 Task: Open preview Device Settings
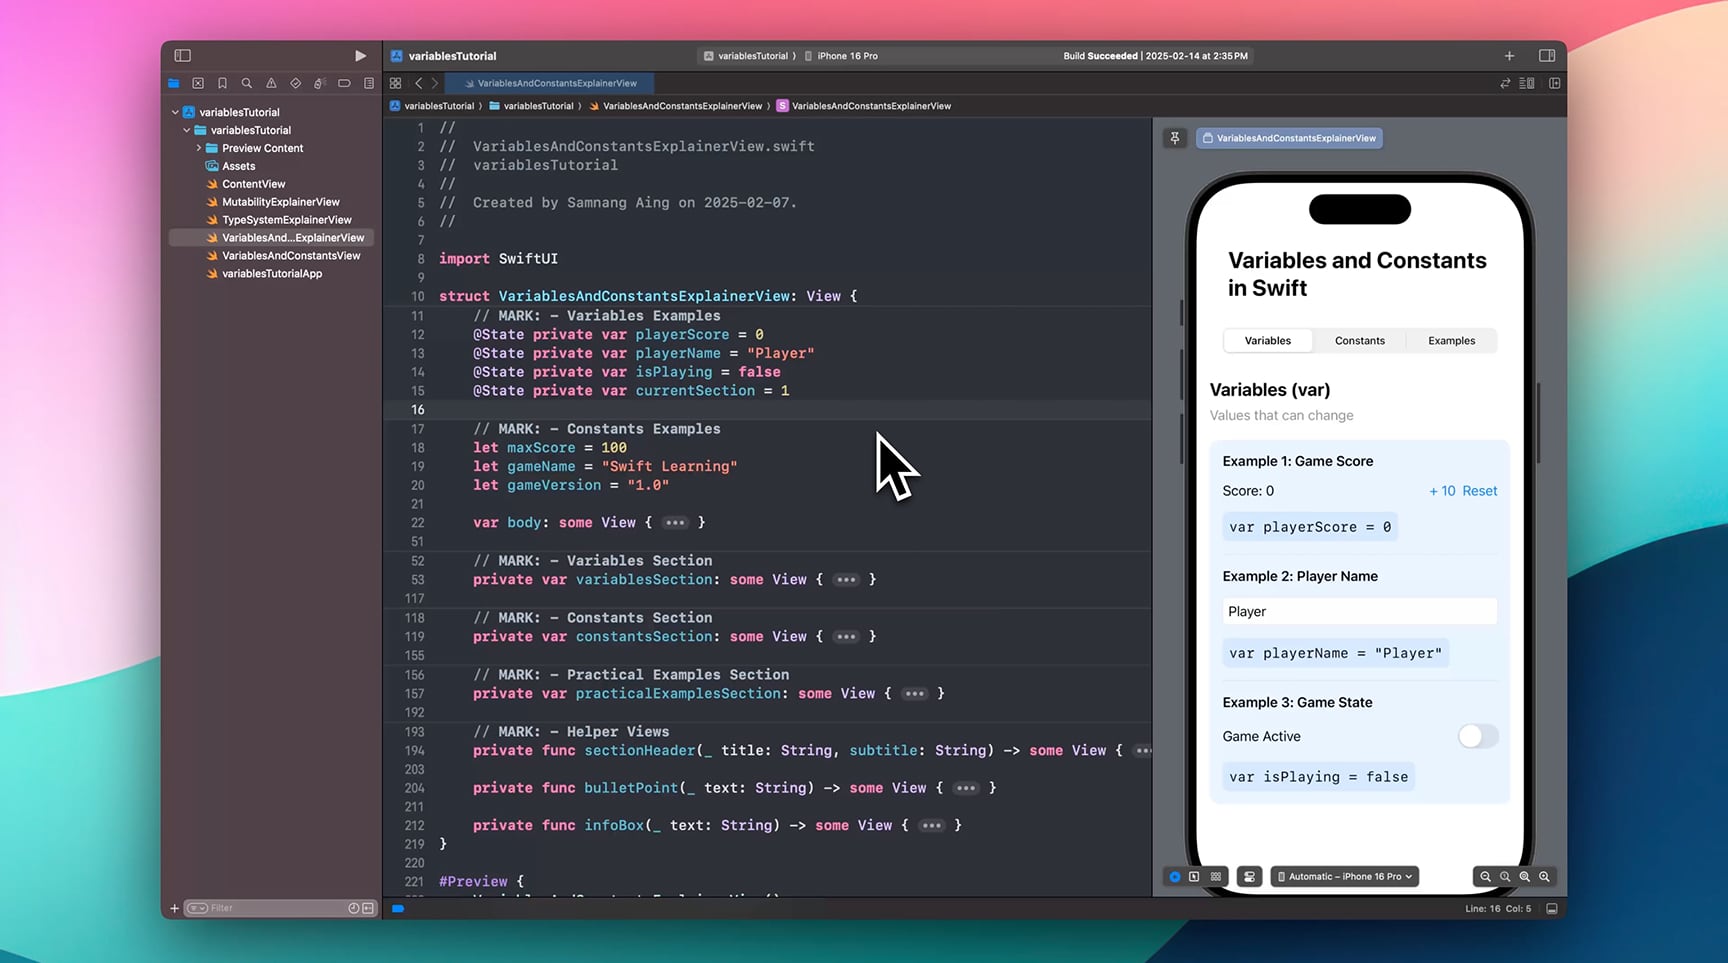[1249, 877]
